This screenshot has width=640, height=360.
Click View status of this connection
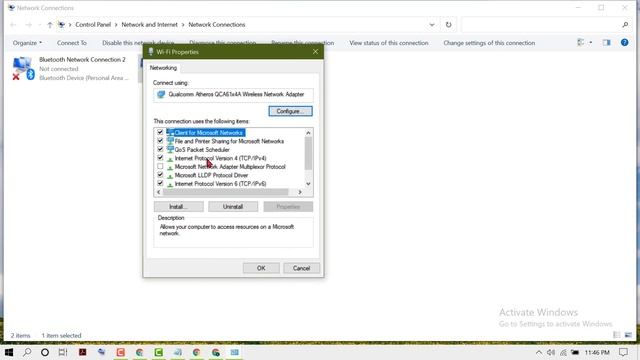(389, 43)
